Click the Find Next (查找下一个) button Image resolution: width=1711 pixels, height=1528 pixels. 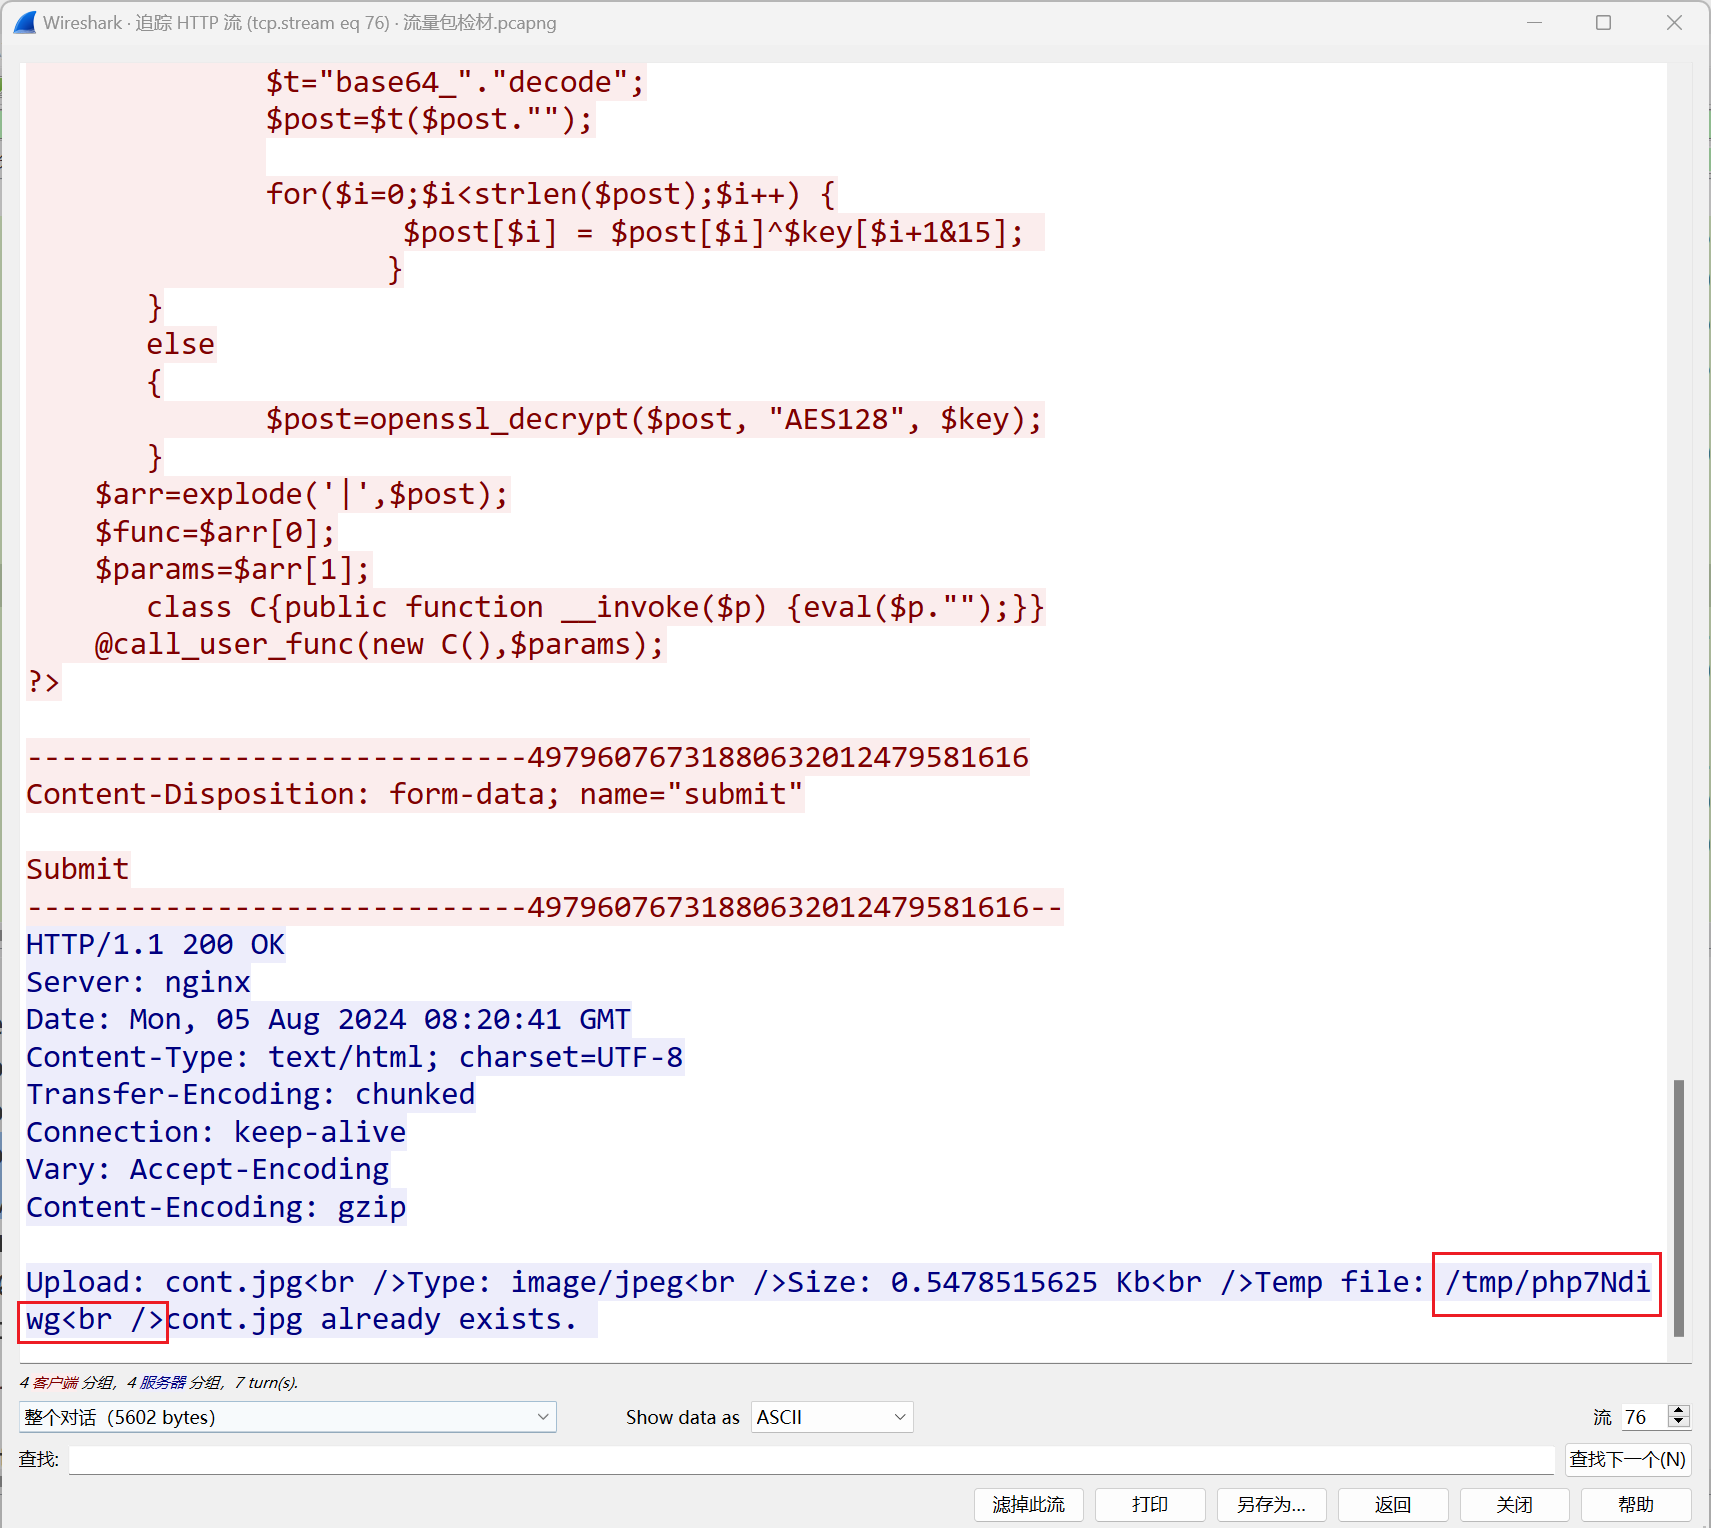point(1628,1460)
